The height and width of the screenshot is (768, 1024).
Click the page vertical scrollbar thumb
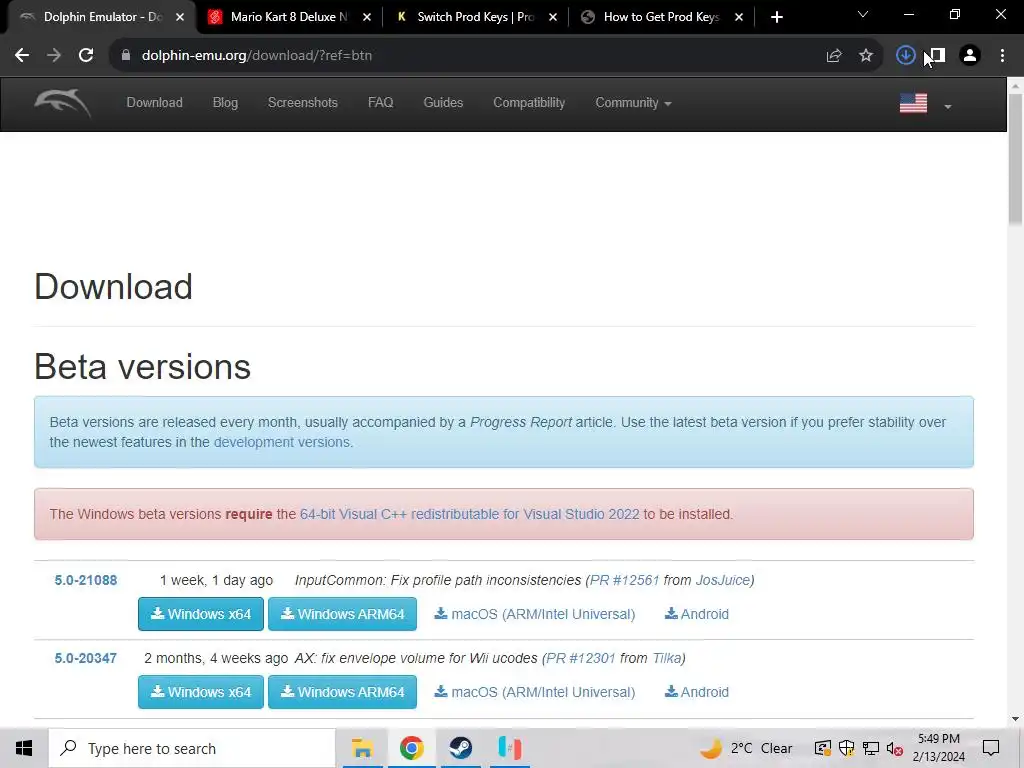tap(1016, 160)
